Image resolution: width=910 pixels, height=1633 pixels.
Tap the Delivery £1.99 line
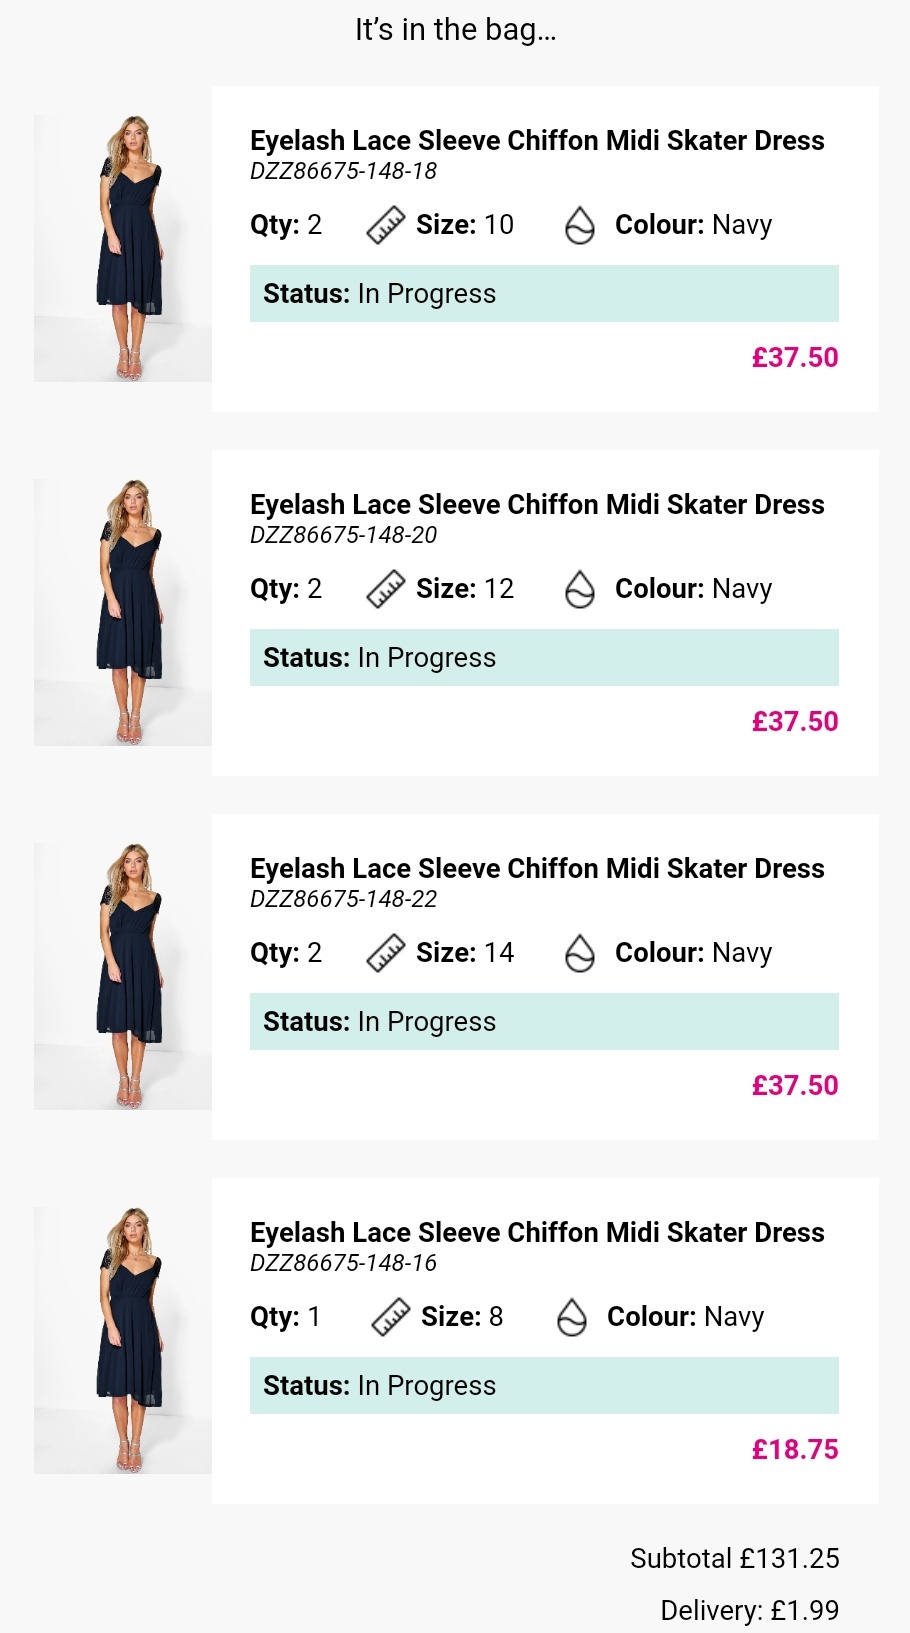[749, 1610]
